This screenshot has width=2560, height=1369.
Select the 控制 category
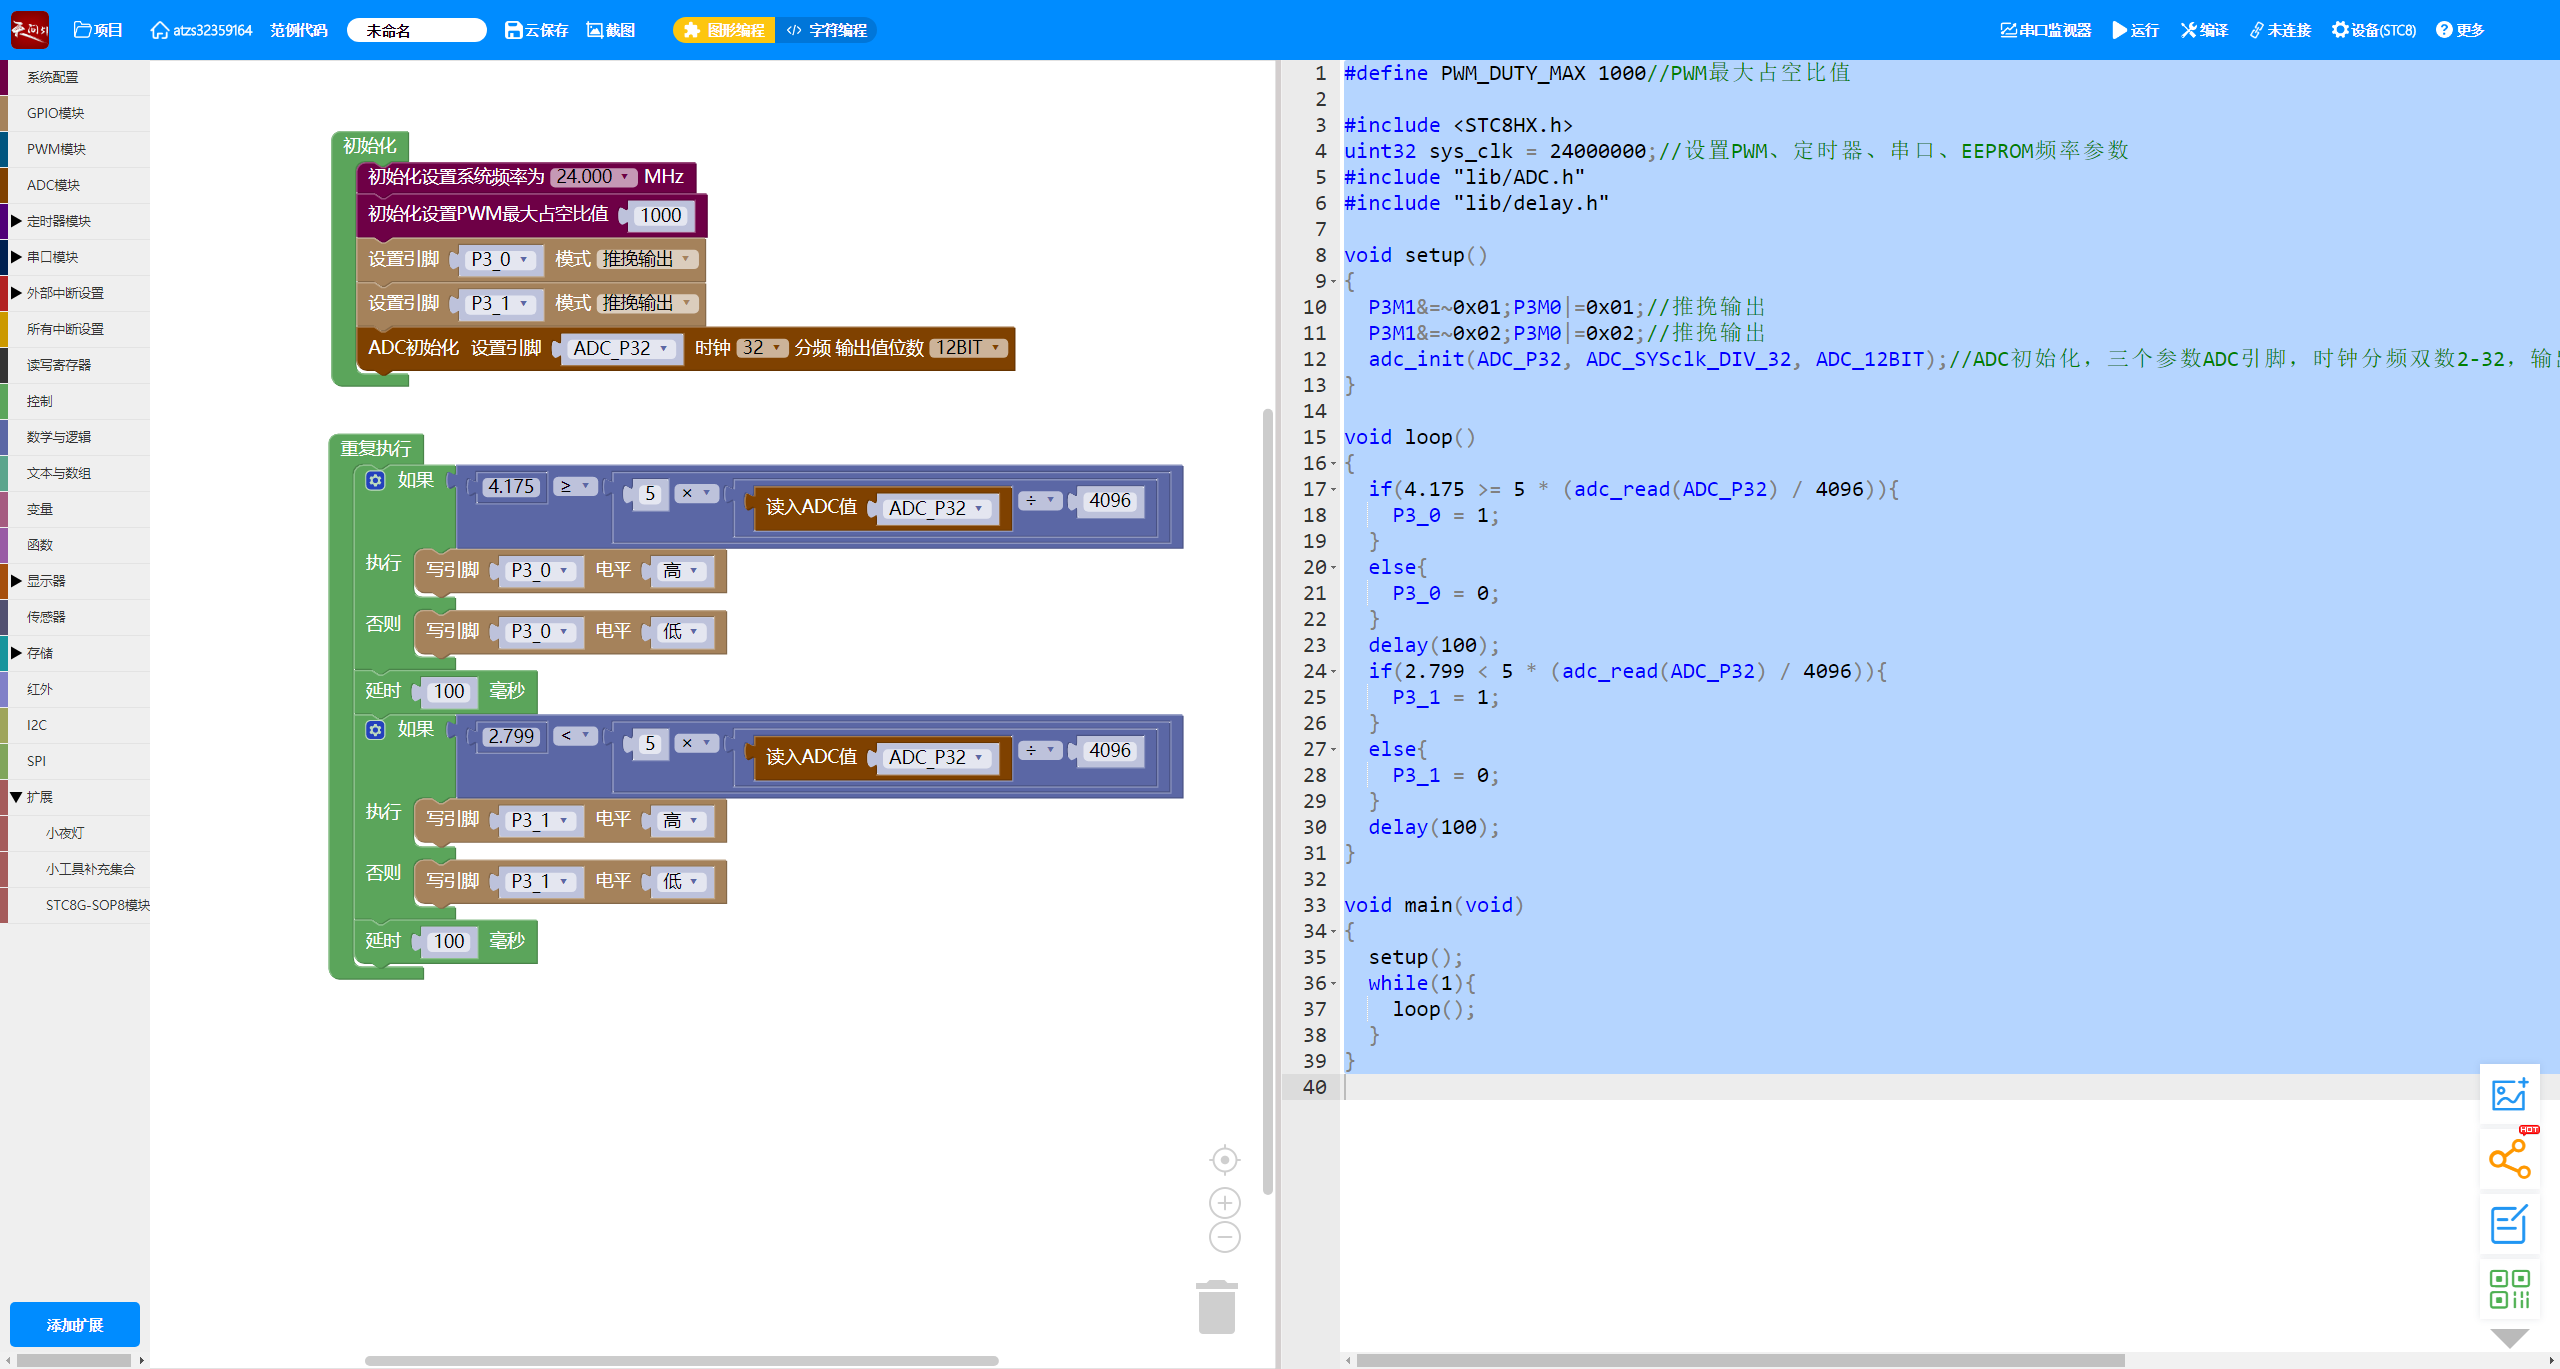tap(75, 401)
